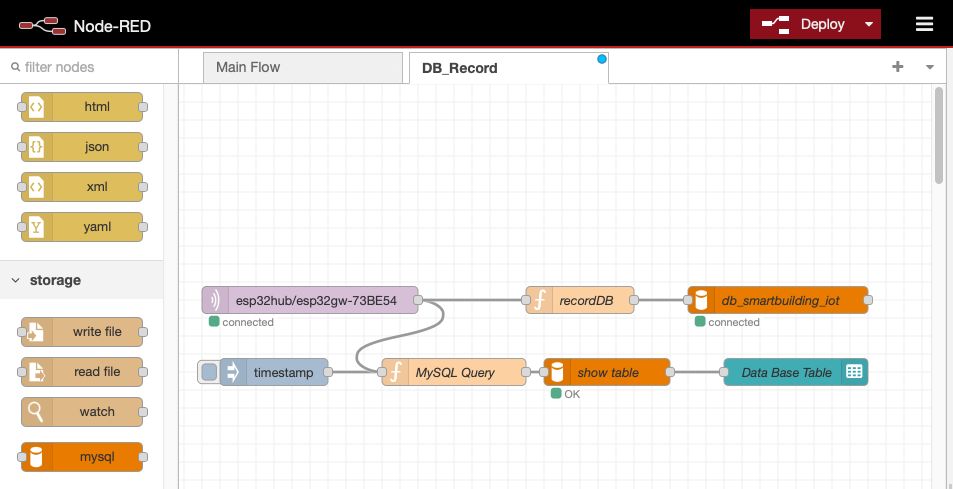Screen dimensions: 953x489
Task: Open the Deploy options dropdown arrow
Action: point(869,24)
